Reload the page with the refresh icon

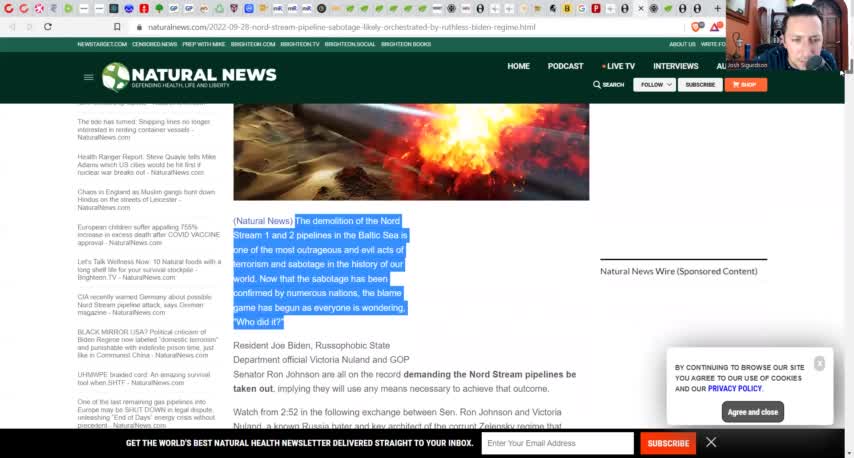48,27
